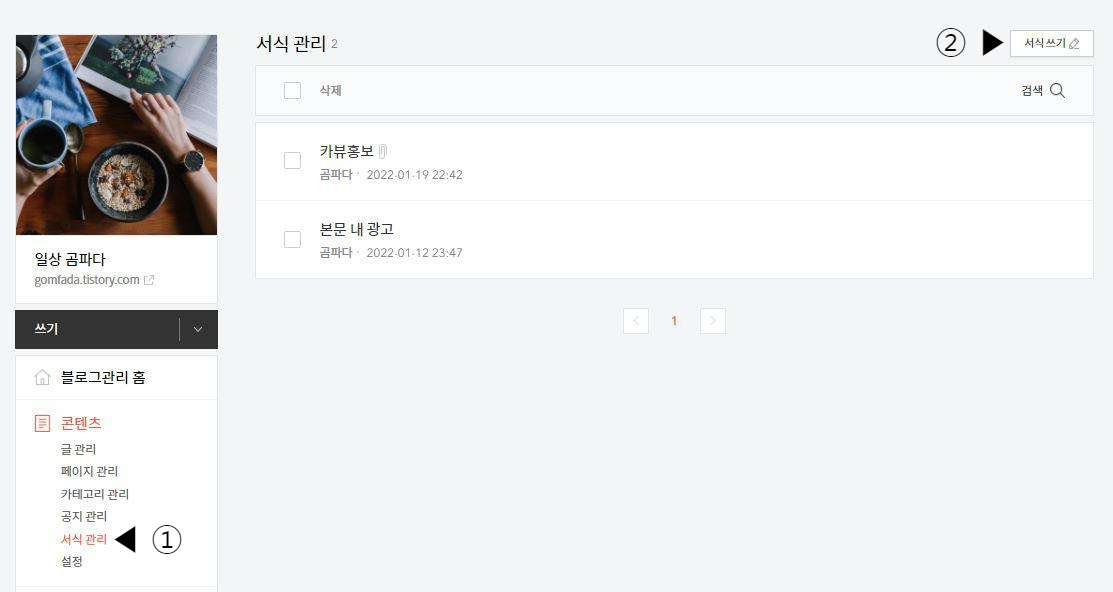
Task: Click page number 1 in pagination
Action: pos(674,320)
